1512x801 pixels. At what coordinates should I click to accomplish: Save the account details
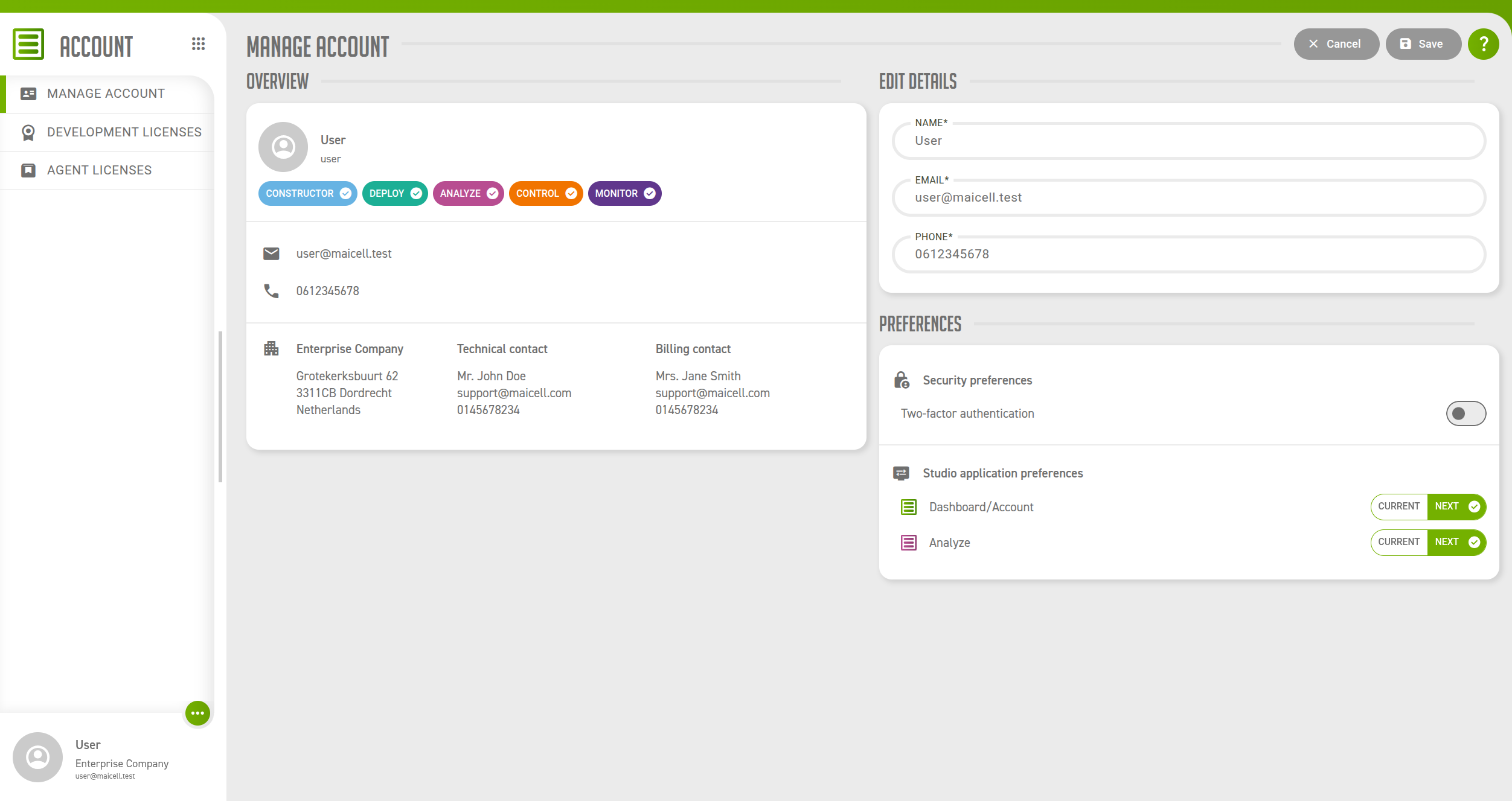coord(1423,44)
